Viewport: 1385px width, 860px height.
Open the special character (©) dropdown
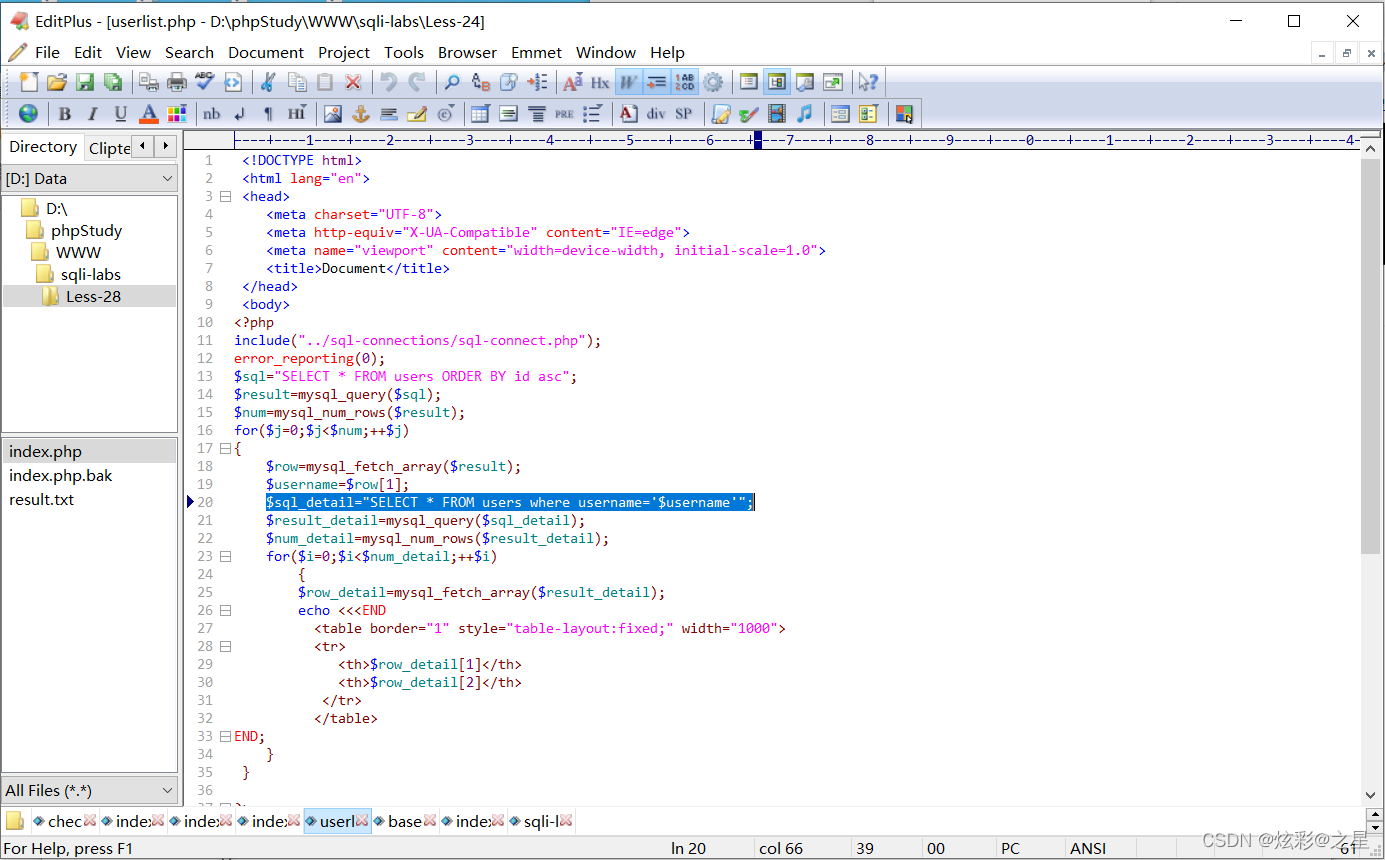coord(446,113)
